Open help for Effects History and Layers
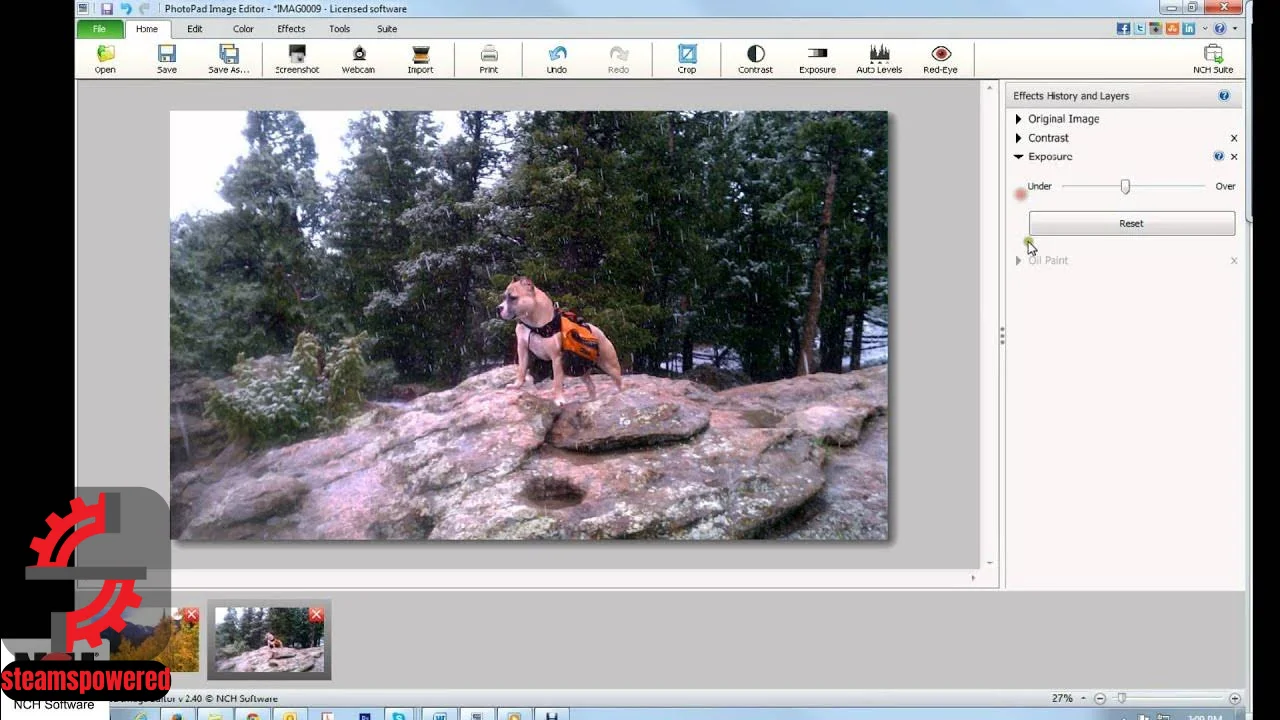The width and height of the screenshot is (1280, 720). point(1224,96)
